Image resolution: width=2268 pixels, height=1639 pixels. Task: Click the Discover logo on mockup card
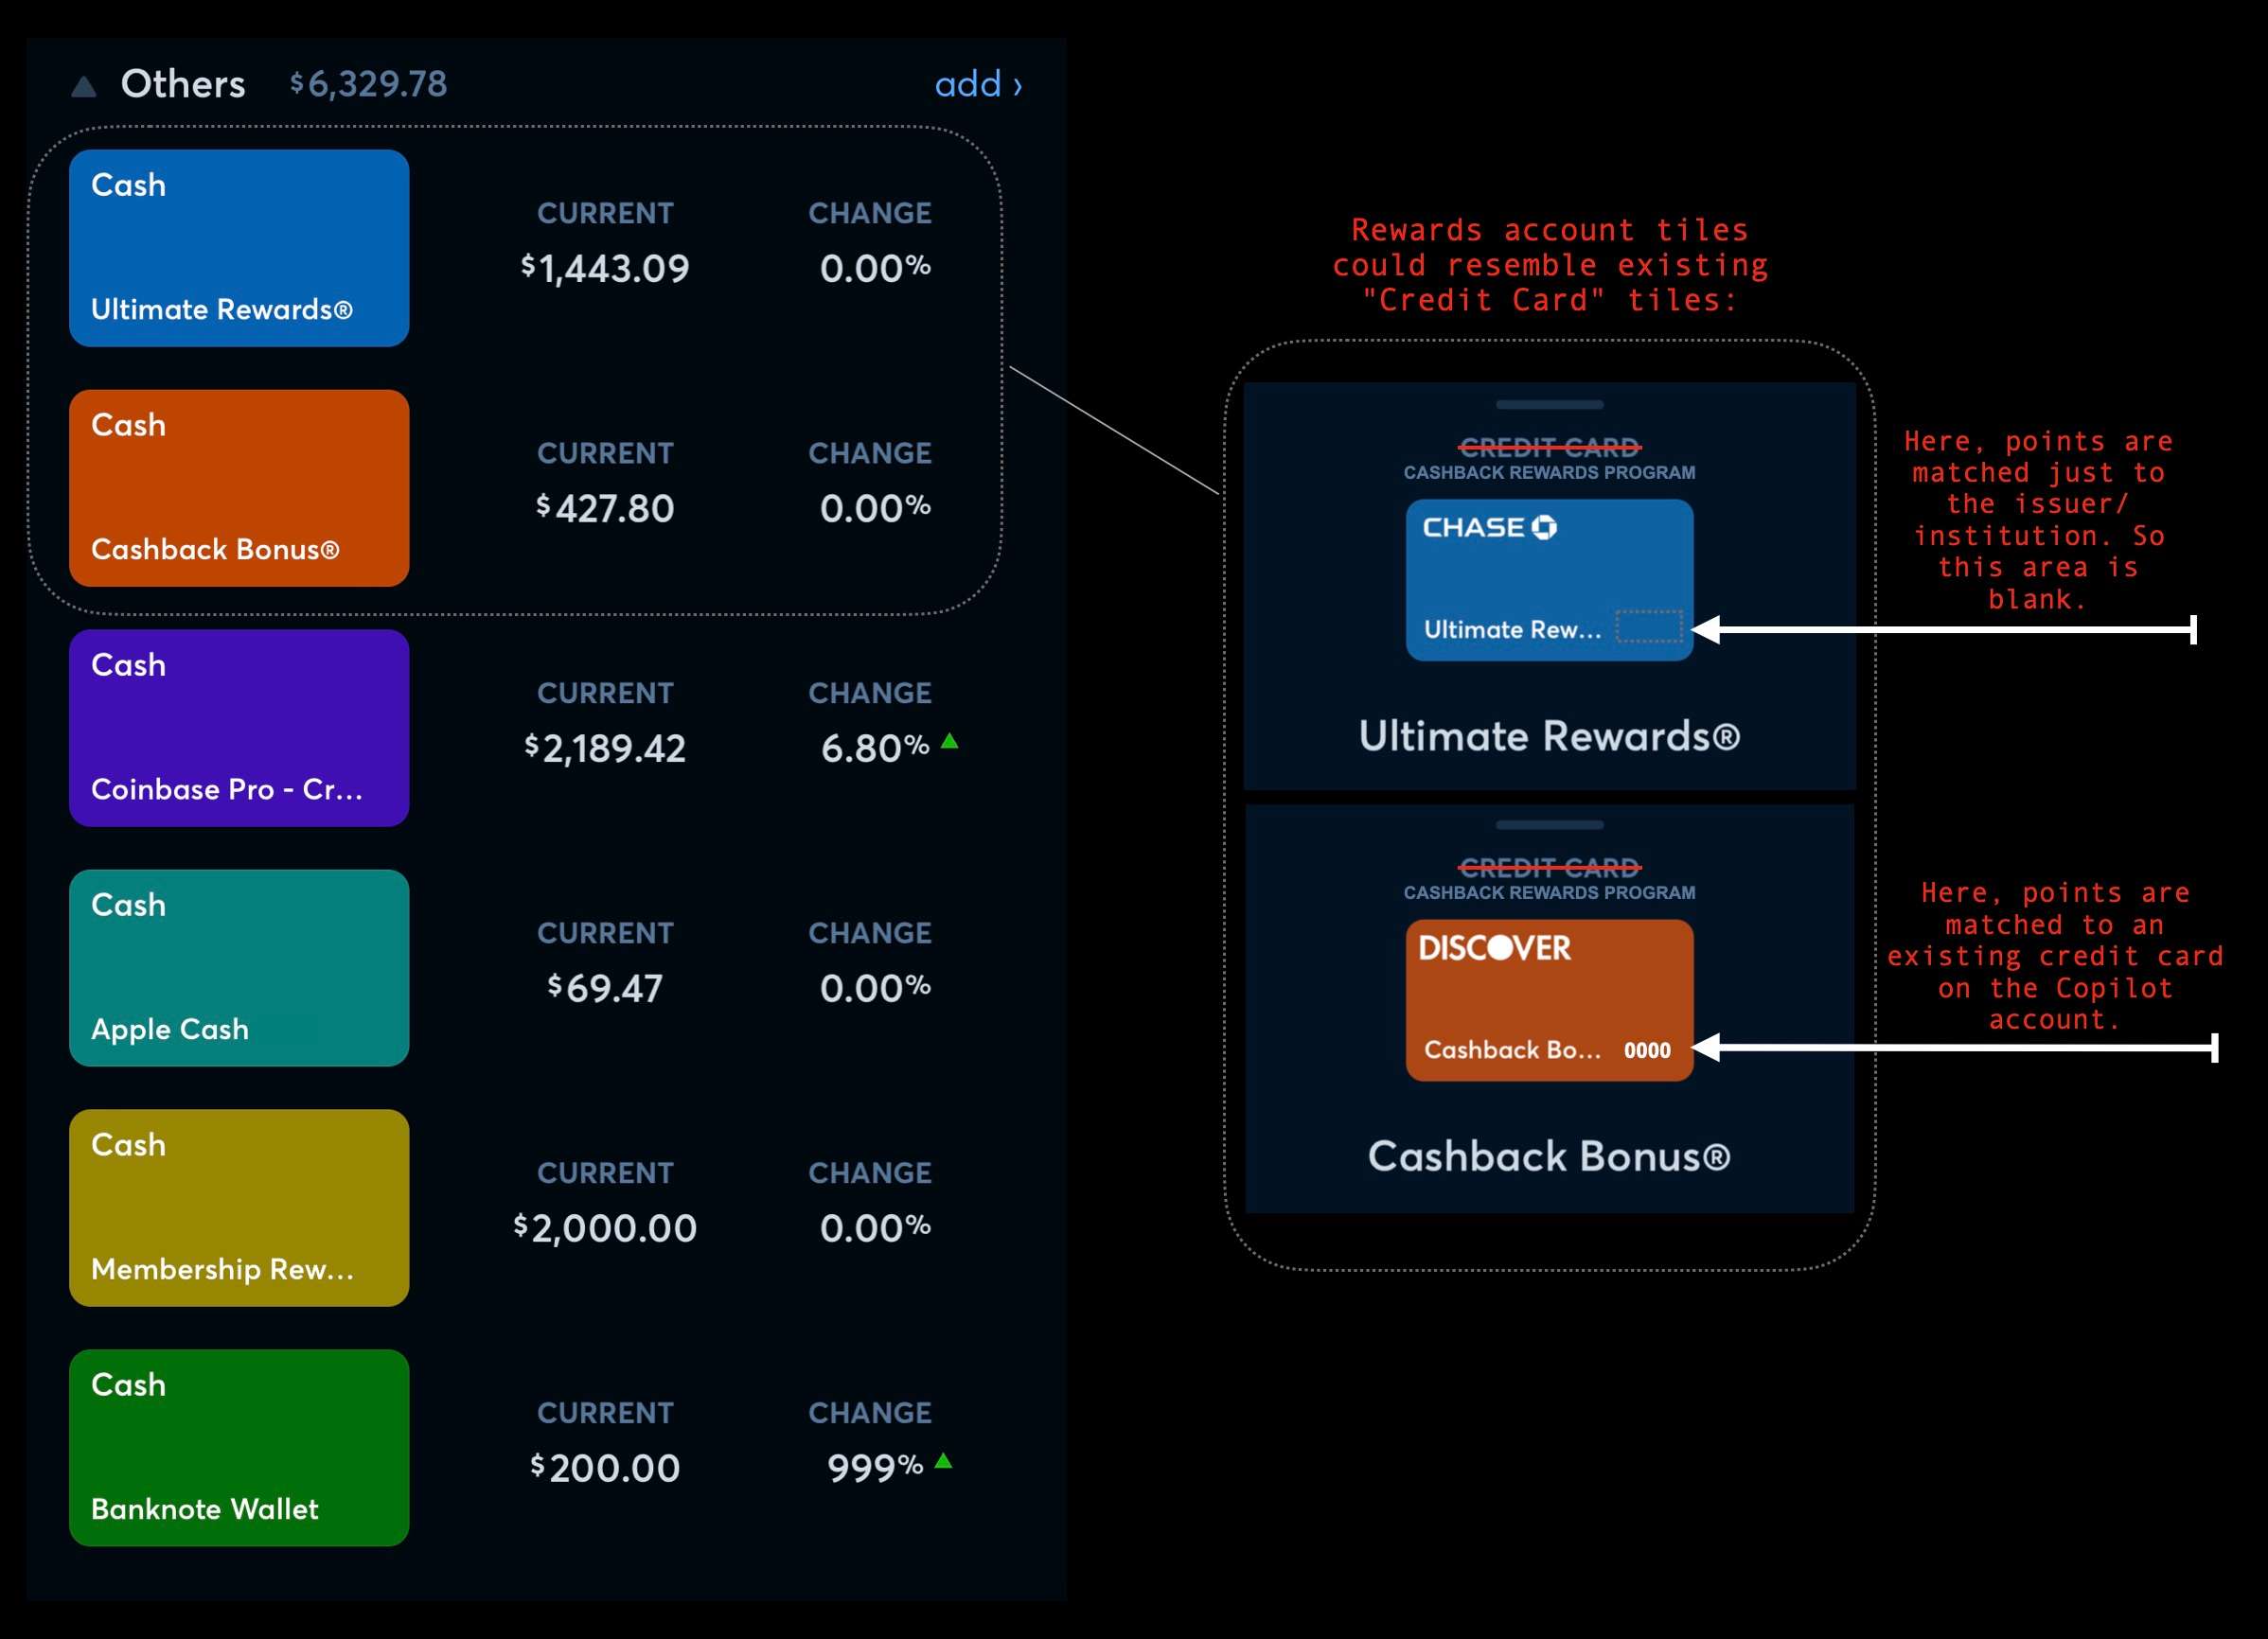(x=1494, y=948)
